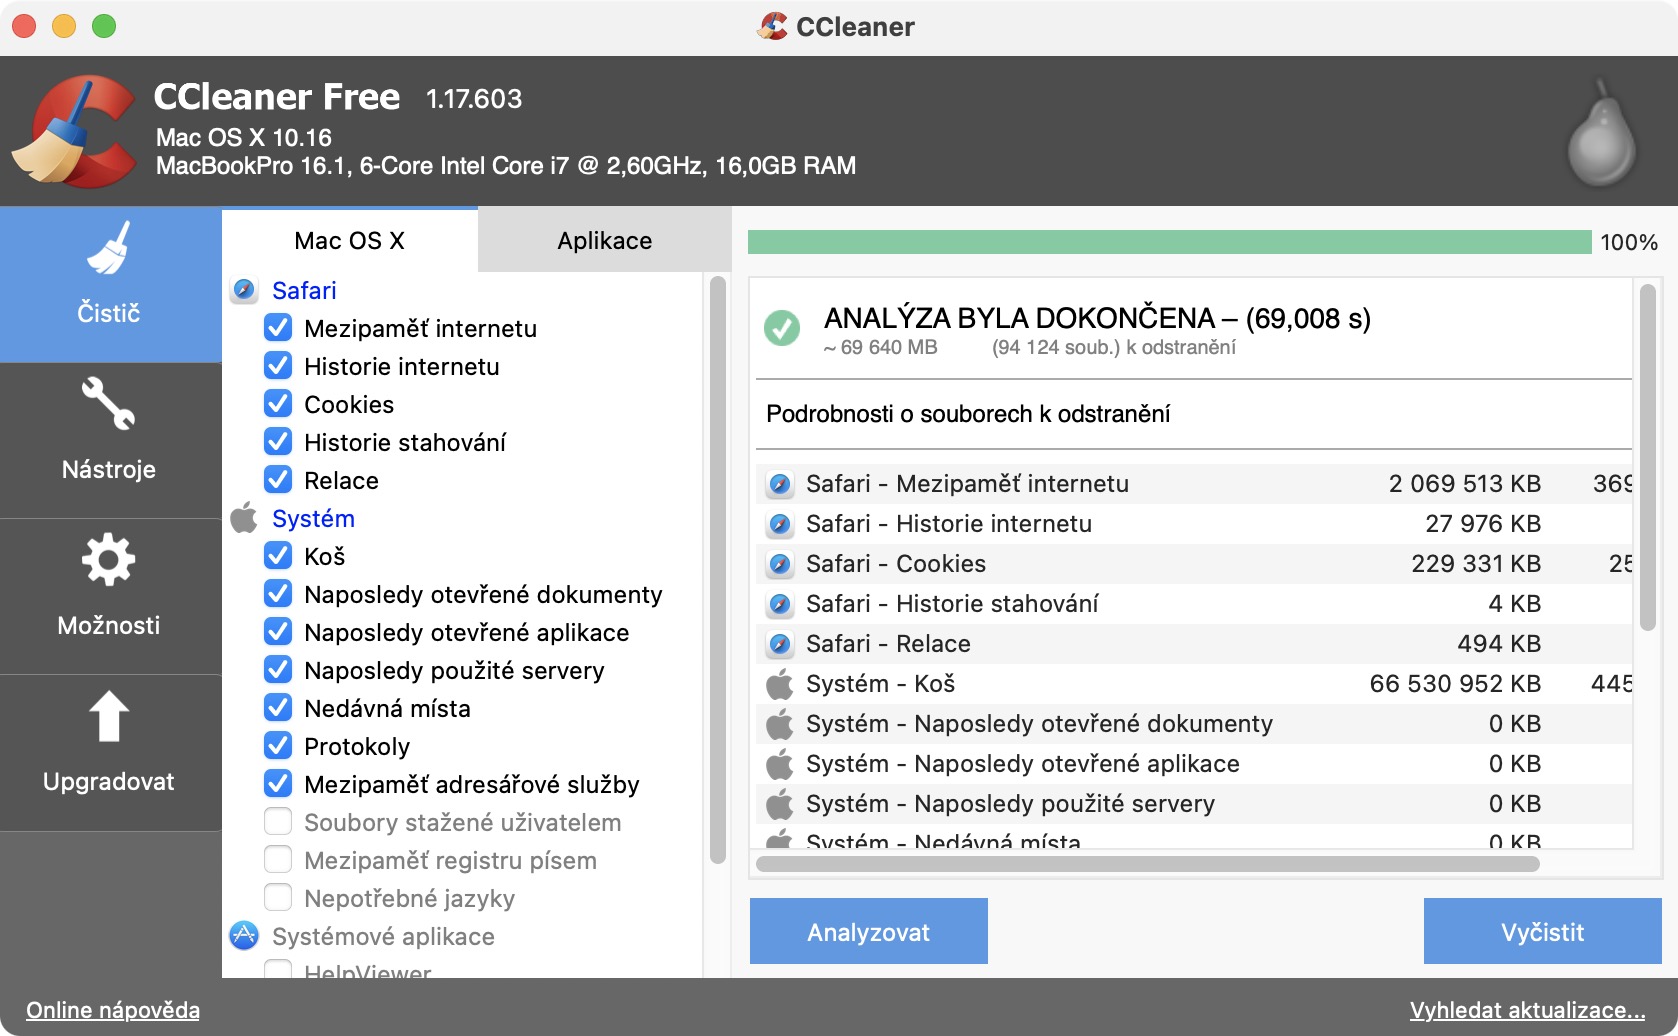
Task: Switch to the Mac OS X tab
Action: tap(349, 240)
